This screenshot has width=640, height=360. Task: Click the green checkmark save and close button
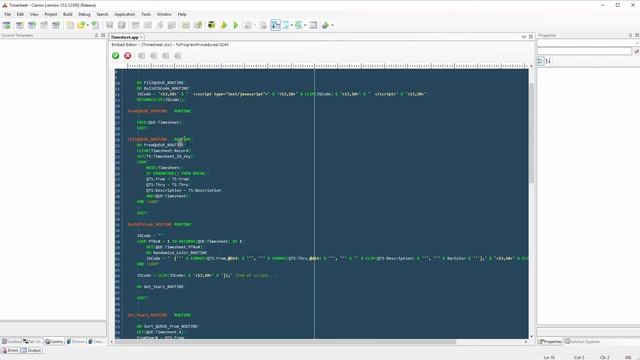pyautogui.click(x=116, y=56)
